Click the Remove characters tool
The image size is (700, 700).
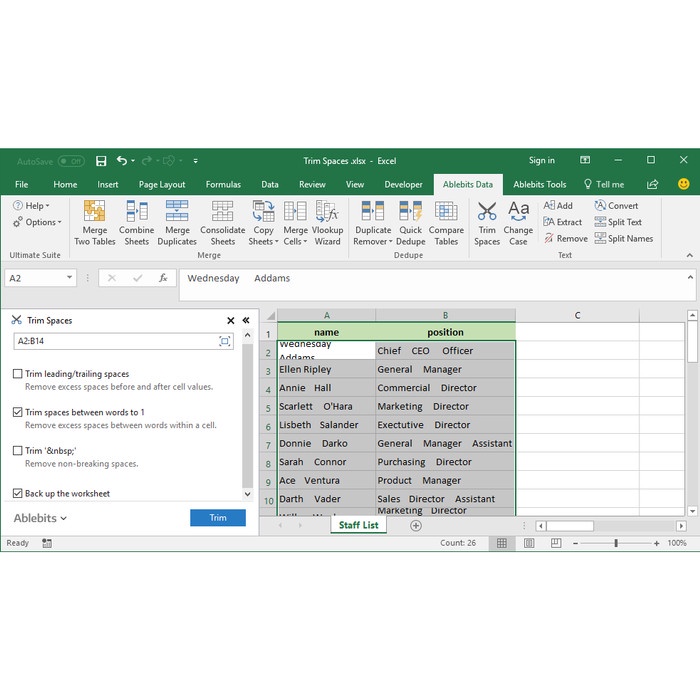coord(565,238)
